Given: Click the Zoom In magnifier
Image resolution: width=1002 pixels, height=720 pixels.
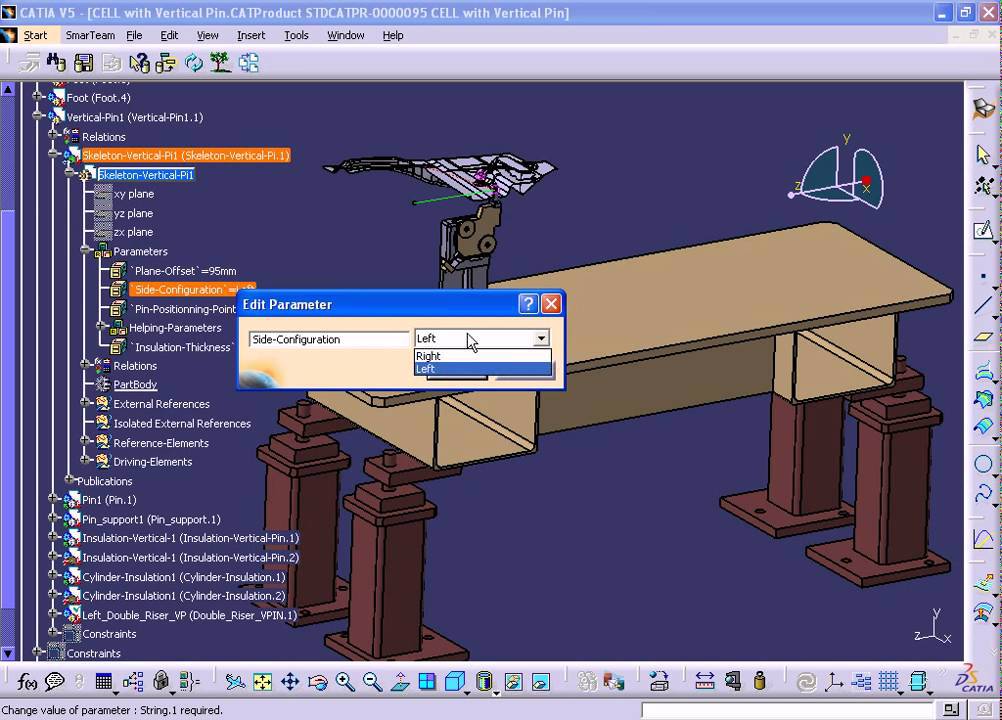Looking at the screenshot, I should coord(344,682).
